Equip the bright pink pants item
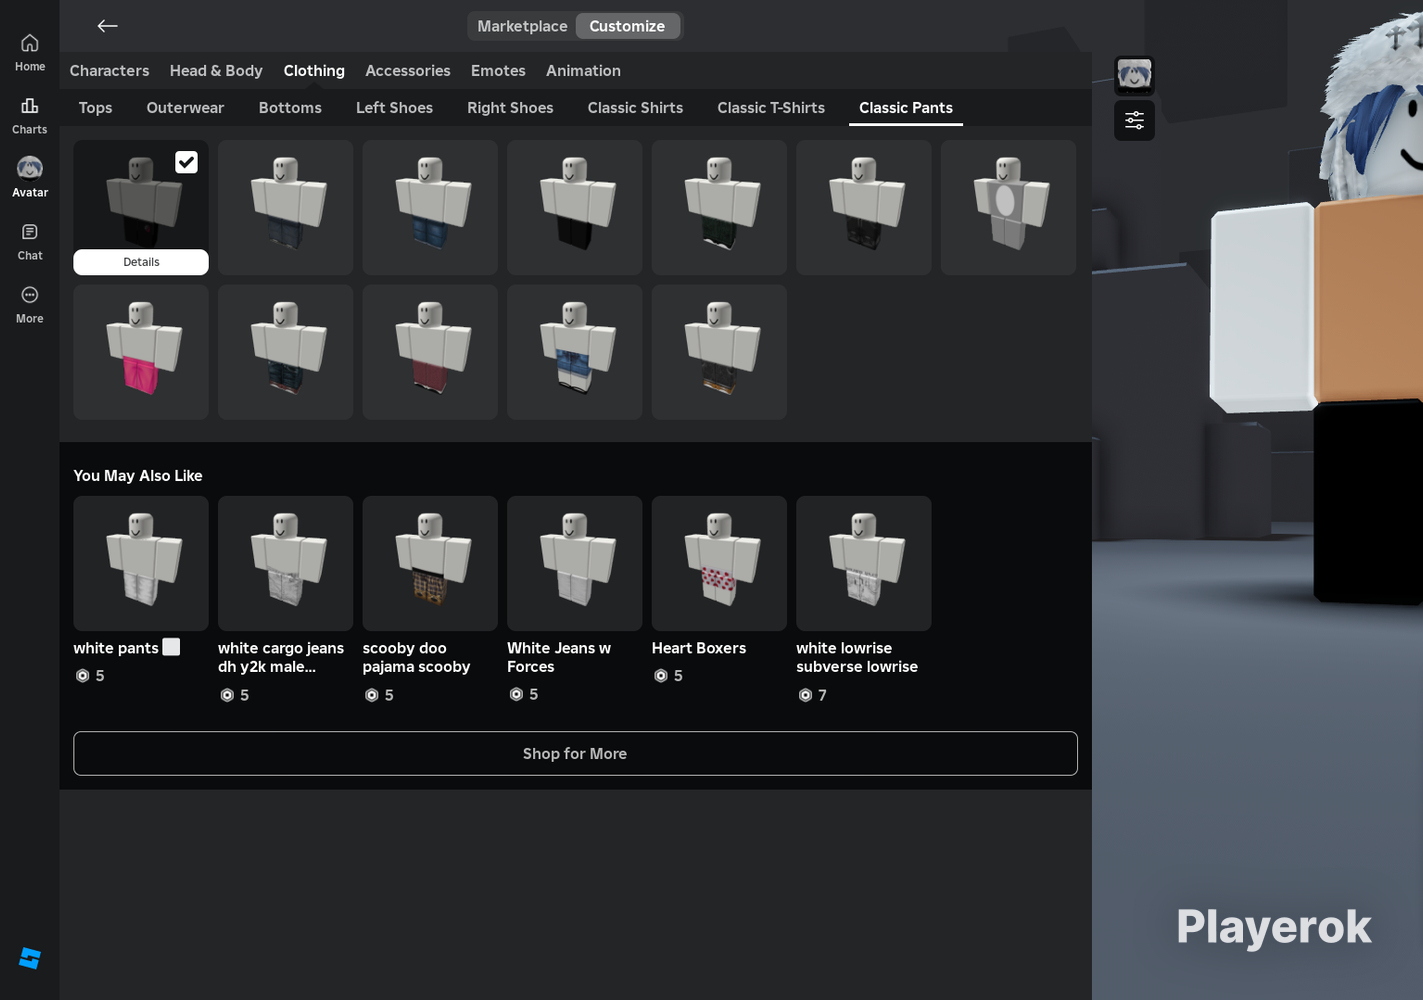This screenshot has width=1423, height=1000. click(141, 352)
